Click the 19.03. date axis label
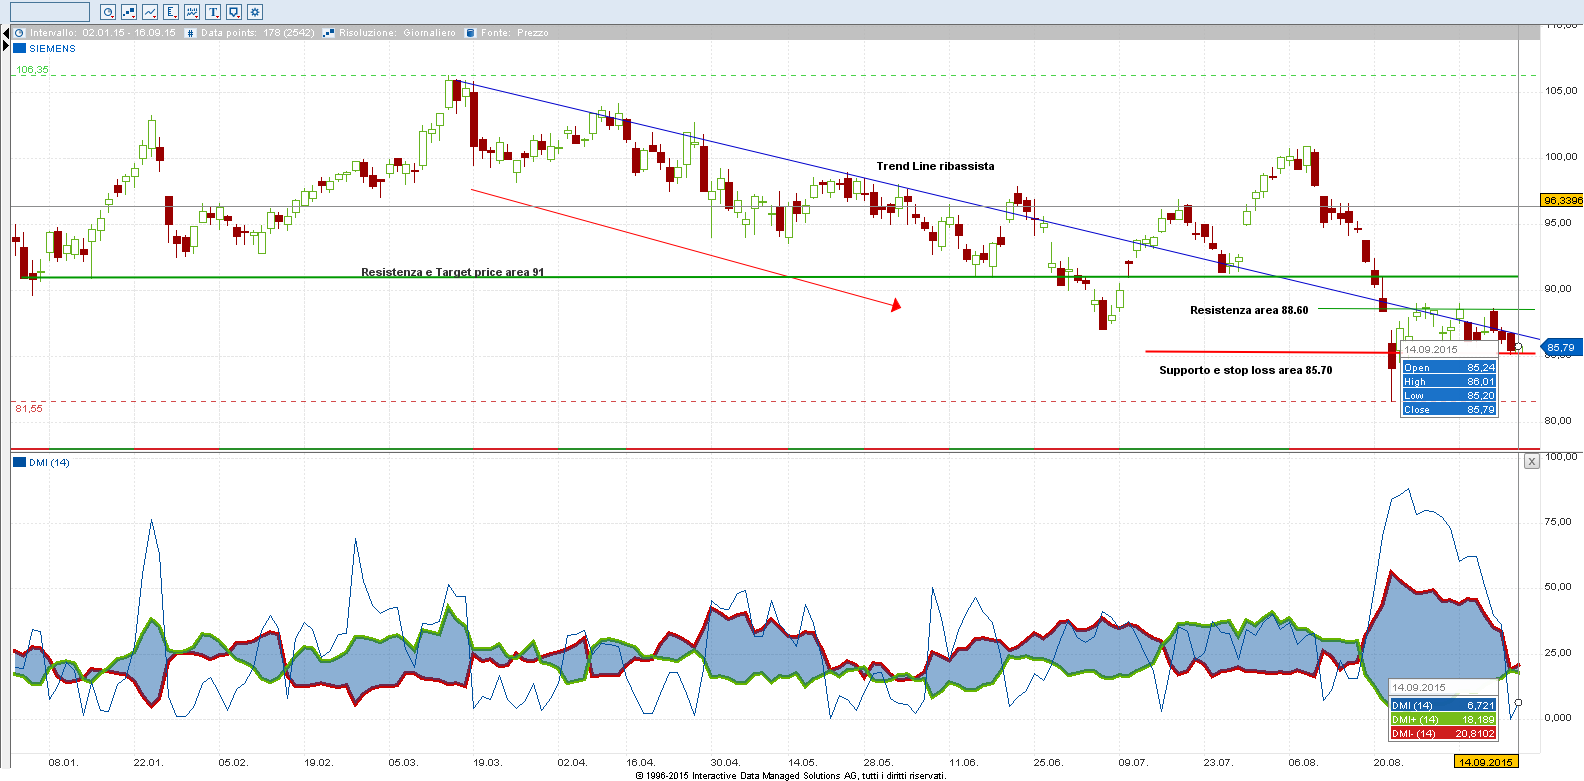The height and width of the screenshot is (781, 1584). (x=488, y=762)
